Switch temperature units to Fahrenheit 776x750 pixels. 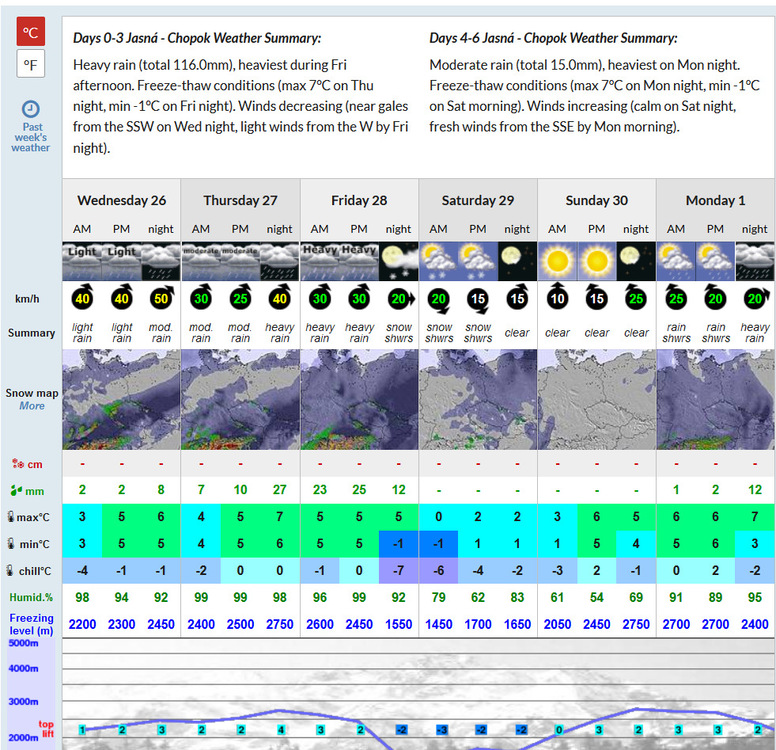coord(31,64)
